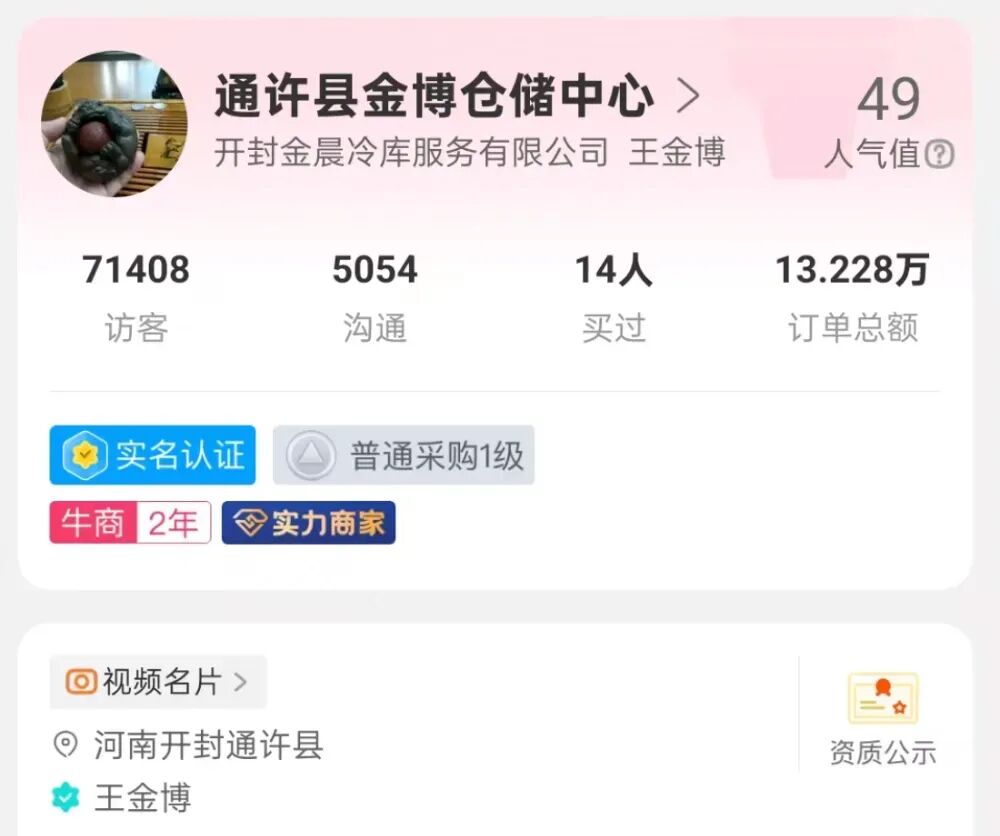Tap the 实名认证 verification badge

pyautogui.click(x=152, y=455)
